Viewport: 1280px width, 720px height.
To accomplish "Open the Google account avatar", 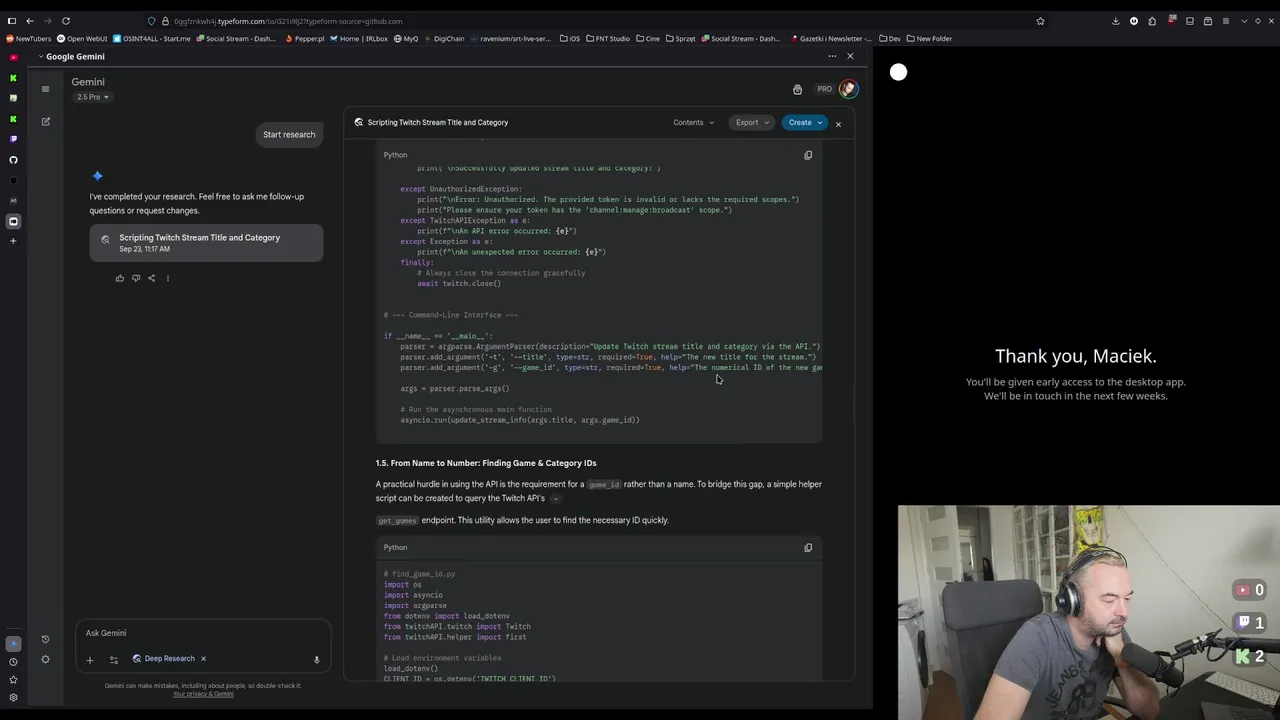I will (848, 89).
